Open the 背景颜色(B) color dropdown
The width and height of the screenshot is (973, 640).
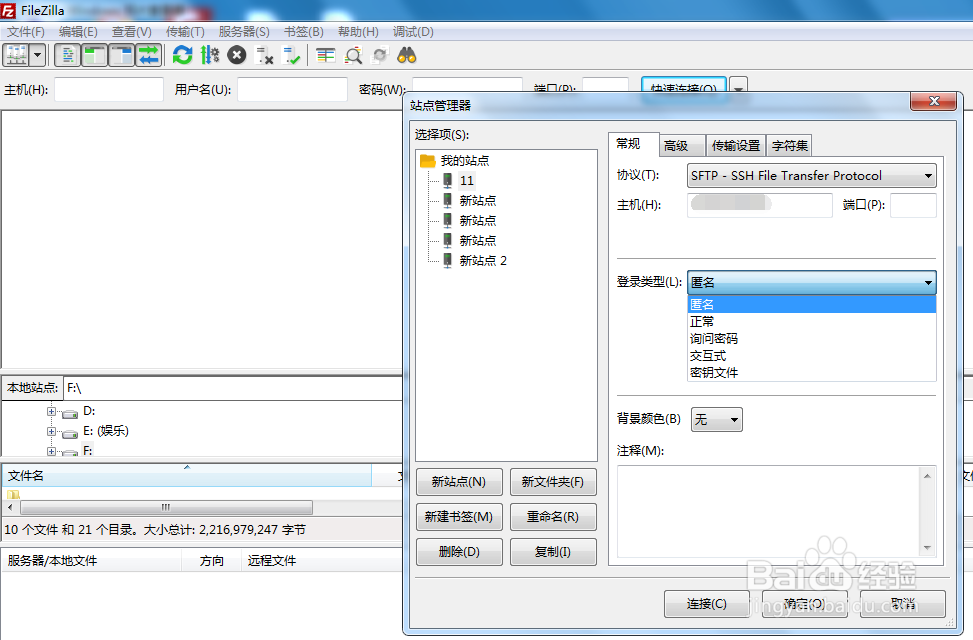(x=717, y=420)
